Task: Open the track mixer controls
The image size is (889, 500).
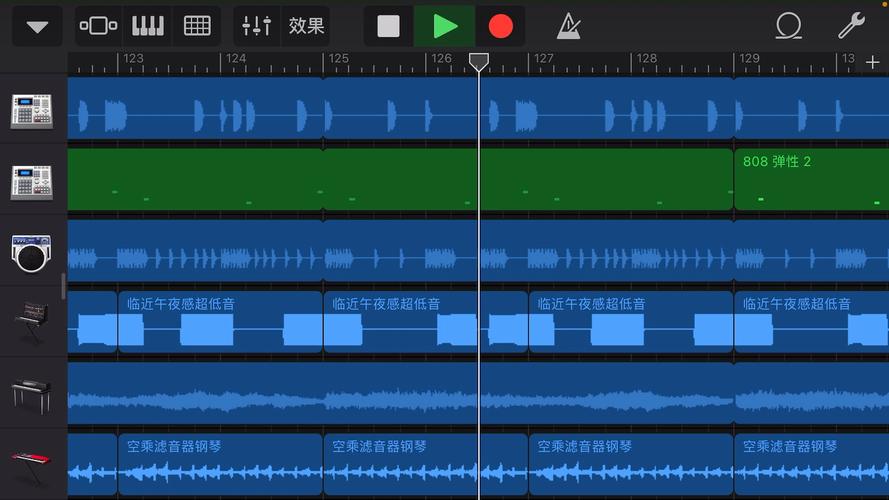Action: click(x=256, y=26)
